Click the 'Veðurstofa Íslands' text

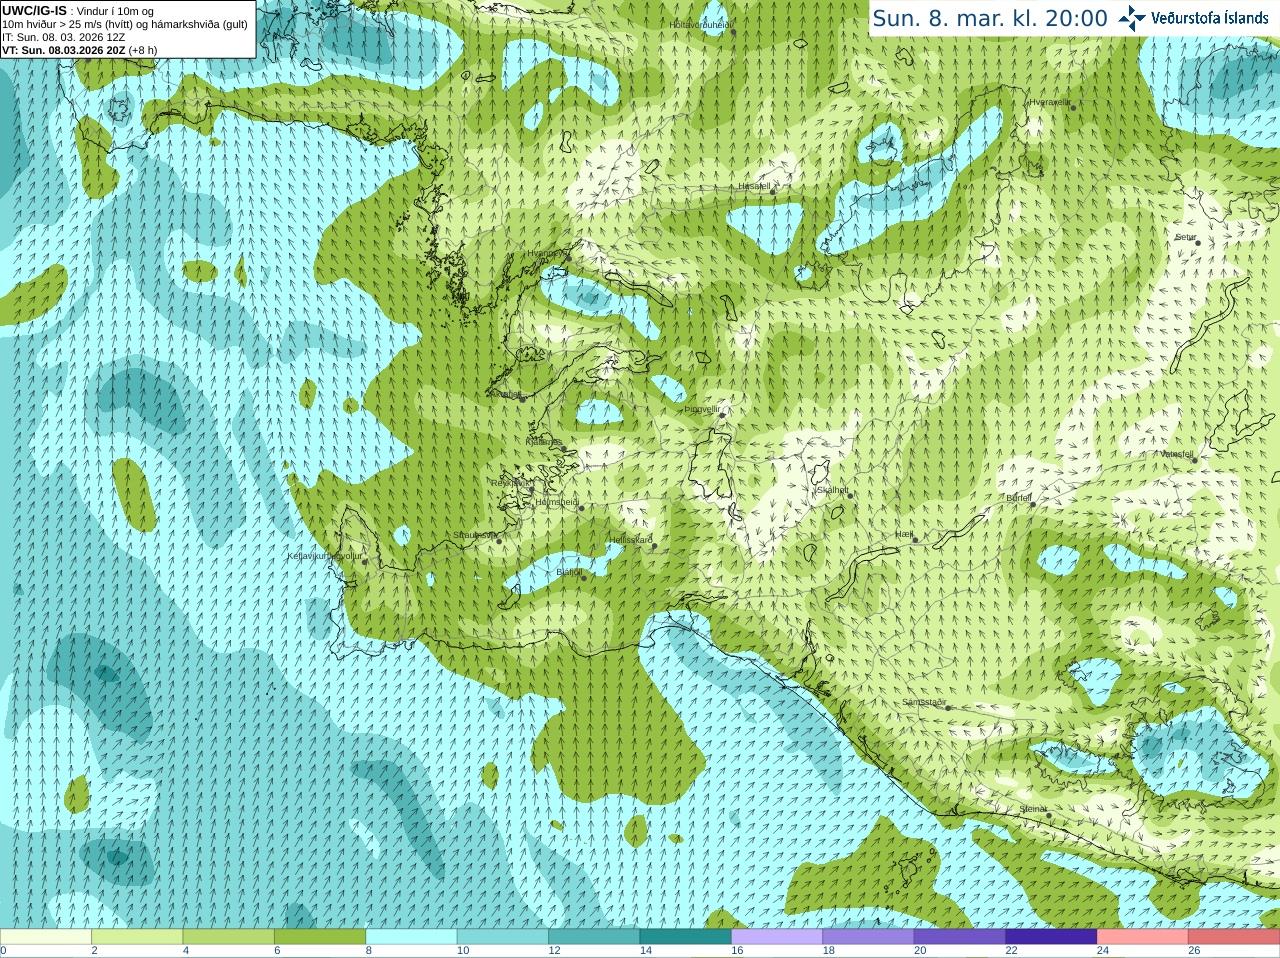1210,18
